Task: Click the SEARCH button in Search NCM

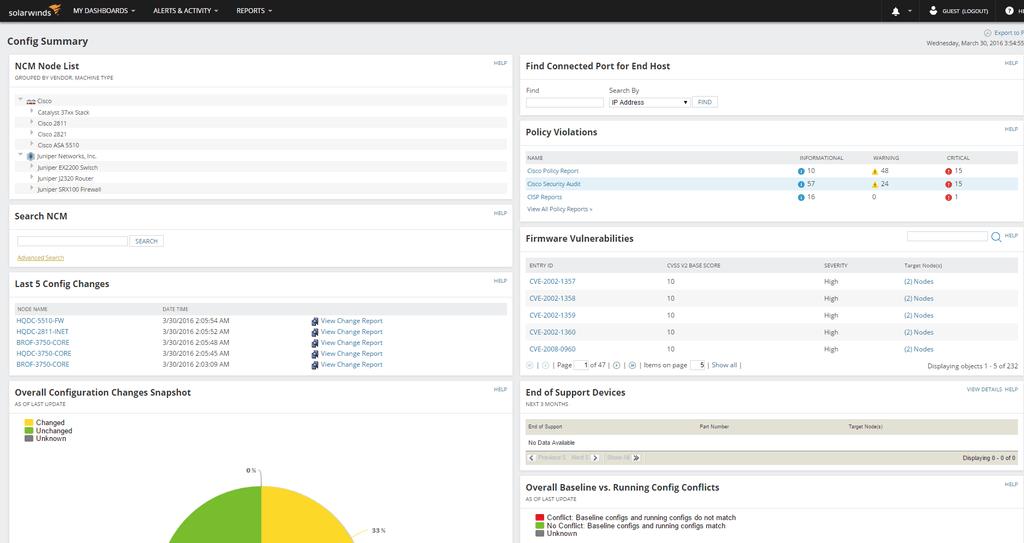Action: click(146, 241)
